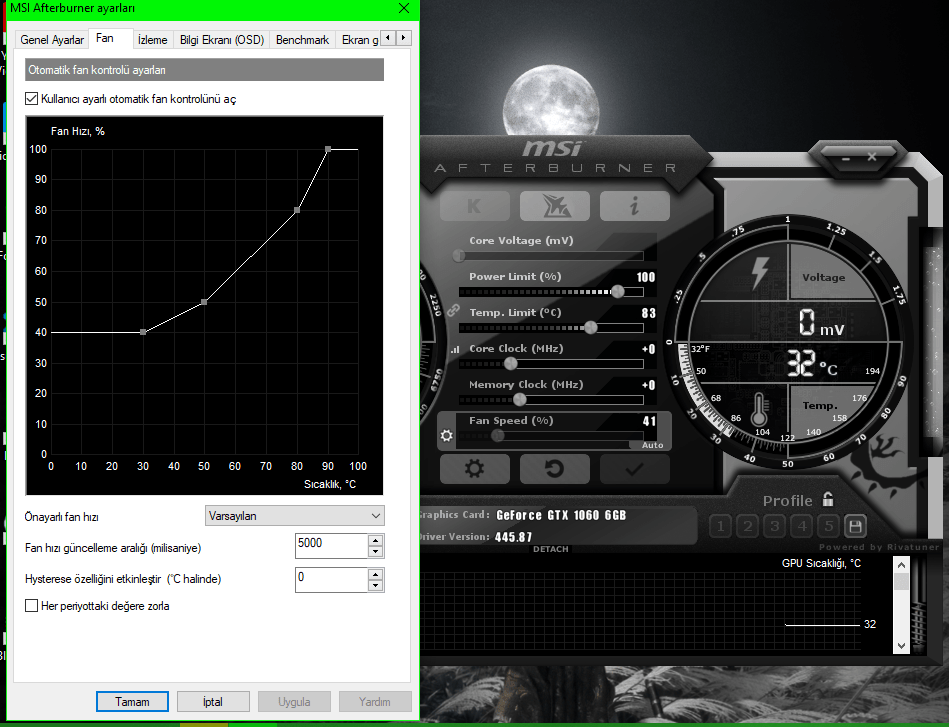
Task: Click the Power Limit value 100
Action: click(x=646, y=277)
